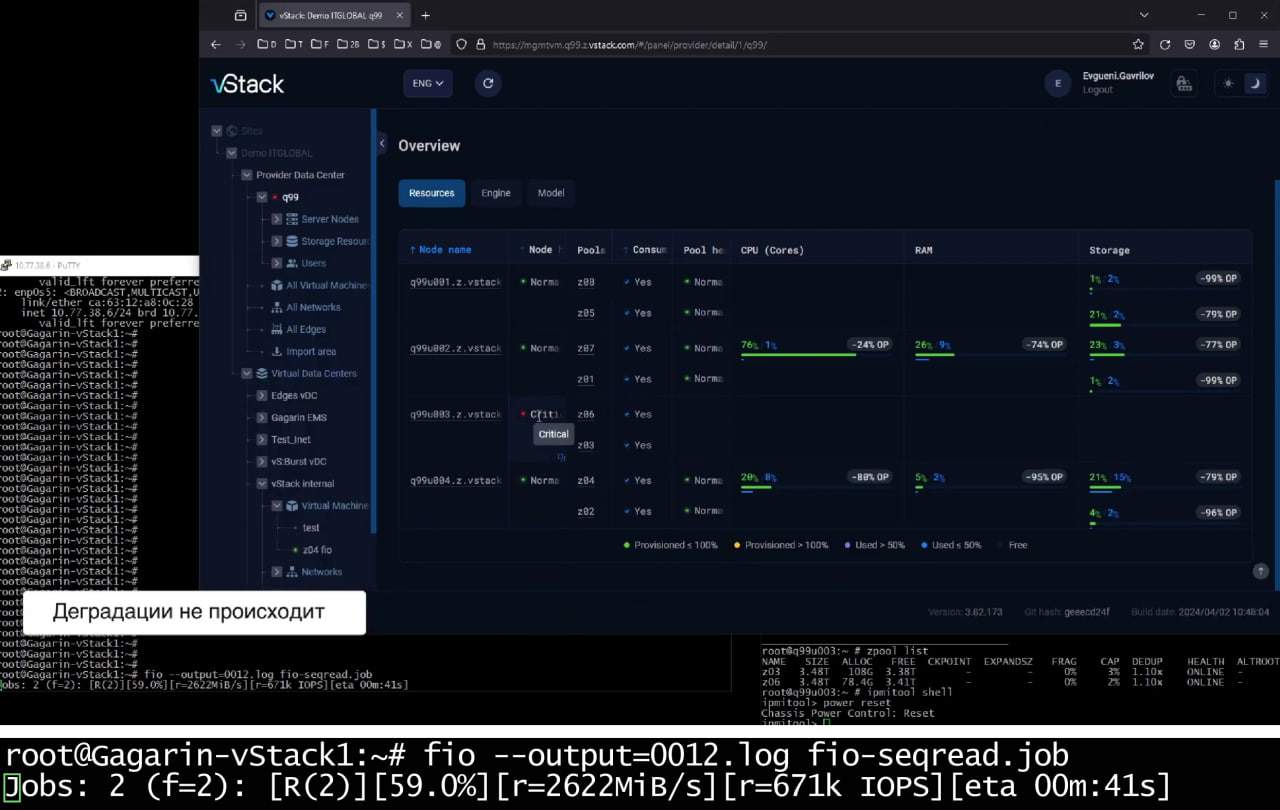The width and height of the screenshot is (1280, 810).
Task: Click the lock icon near the username
Action: 1183,84
